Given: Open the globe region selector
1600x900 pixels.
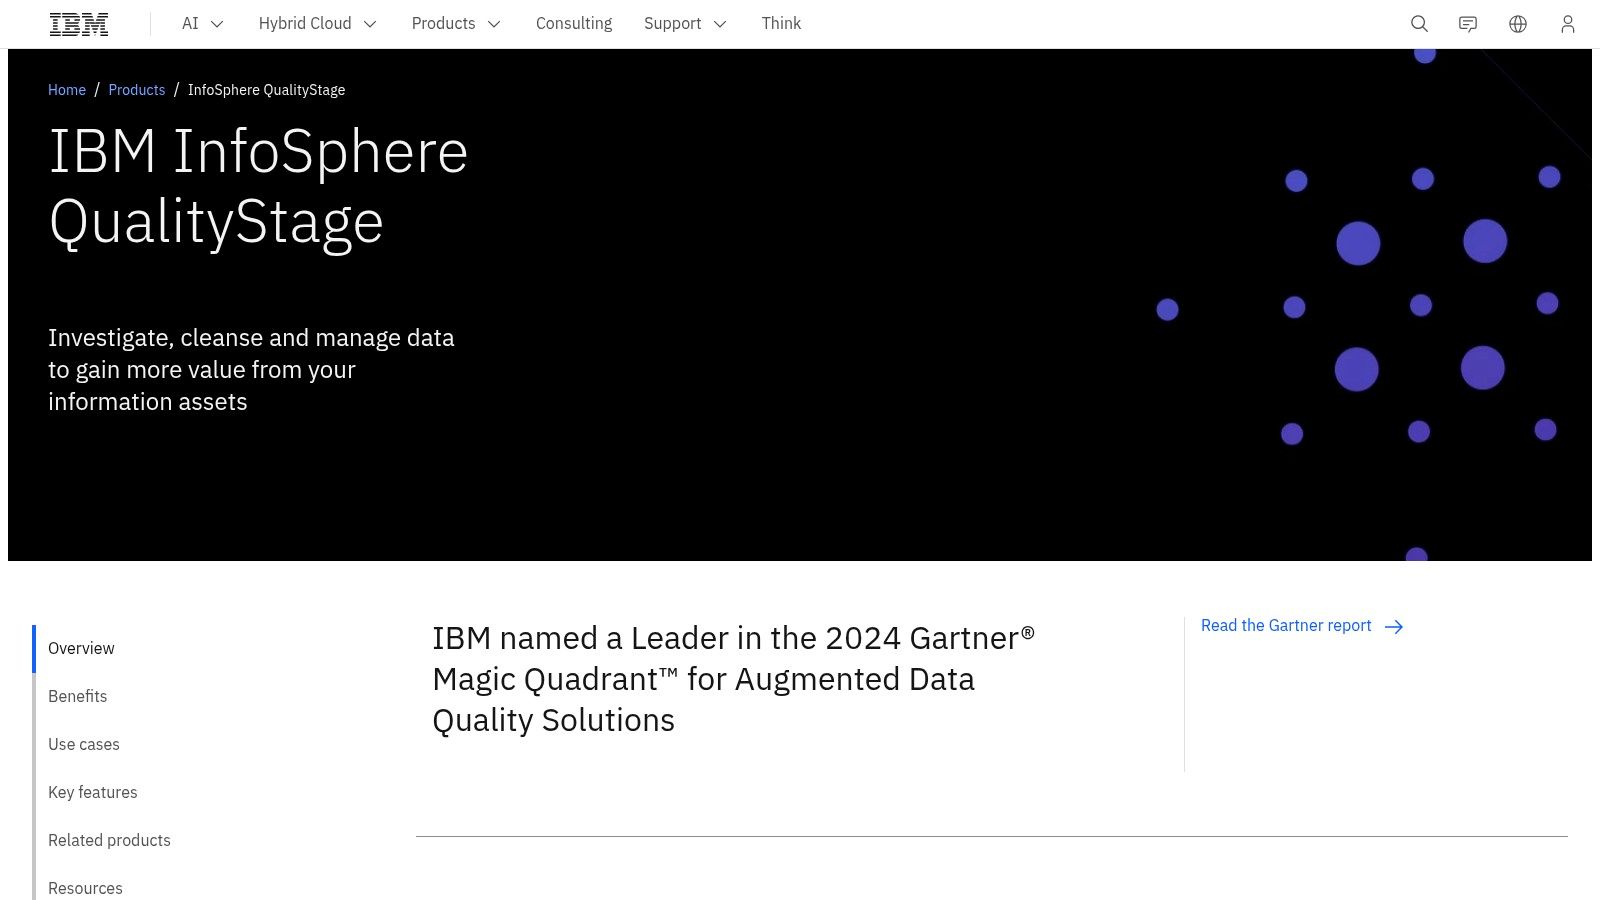Looking at the screenshot, I should (x=1518, y=24).
